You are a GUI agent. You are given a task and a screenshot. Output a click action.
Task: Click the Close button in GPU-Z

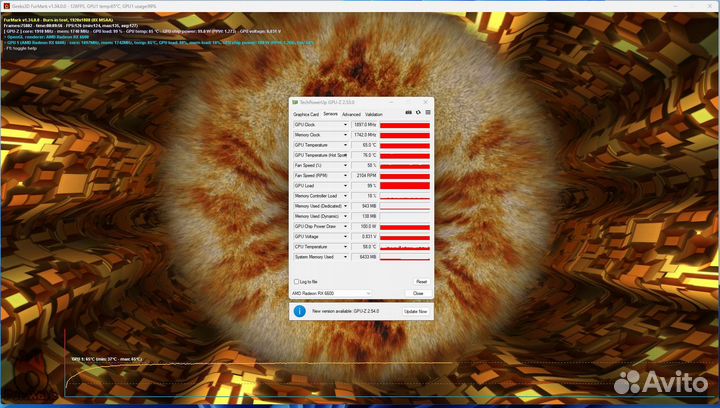tap(418, 293)
